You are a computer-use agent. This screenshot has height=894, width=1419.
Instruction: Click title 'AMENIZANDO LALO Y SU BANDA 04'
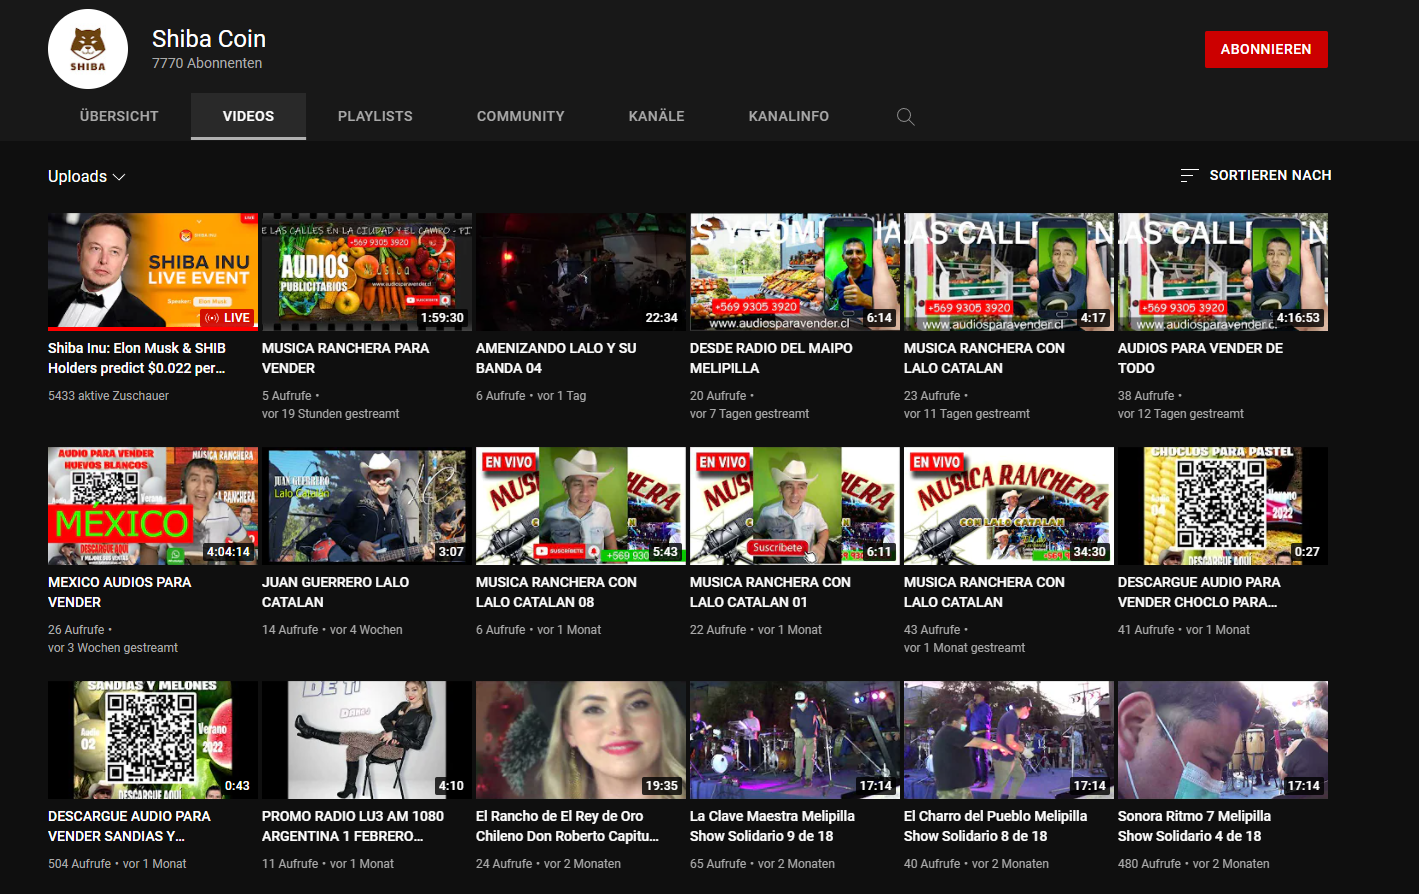[556, 358]
